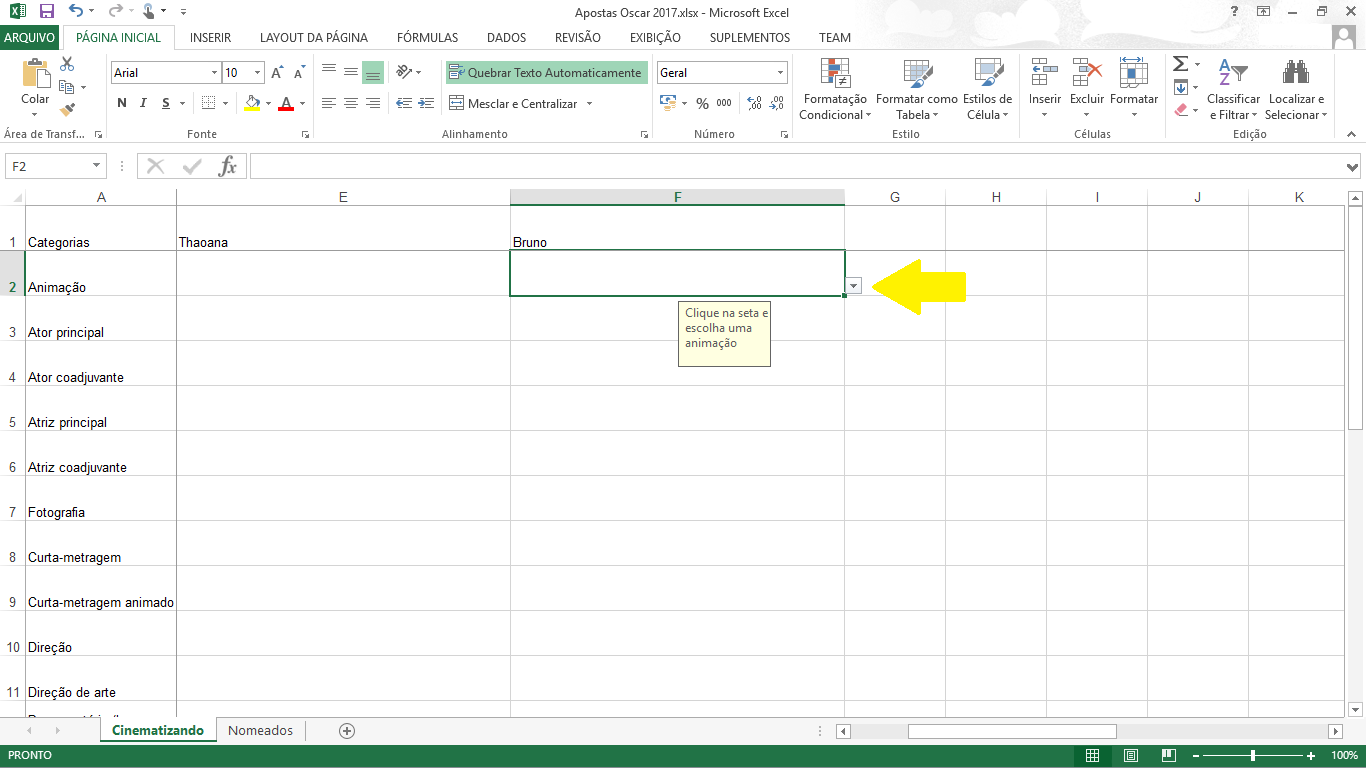The width and height of the screenshot is (1366, 768).
Task: Toggle italic (I) formatting
Action: (144, 103)
